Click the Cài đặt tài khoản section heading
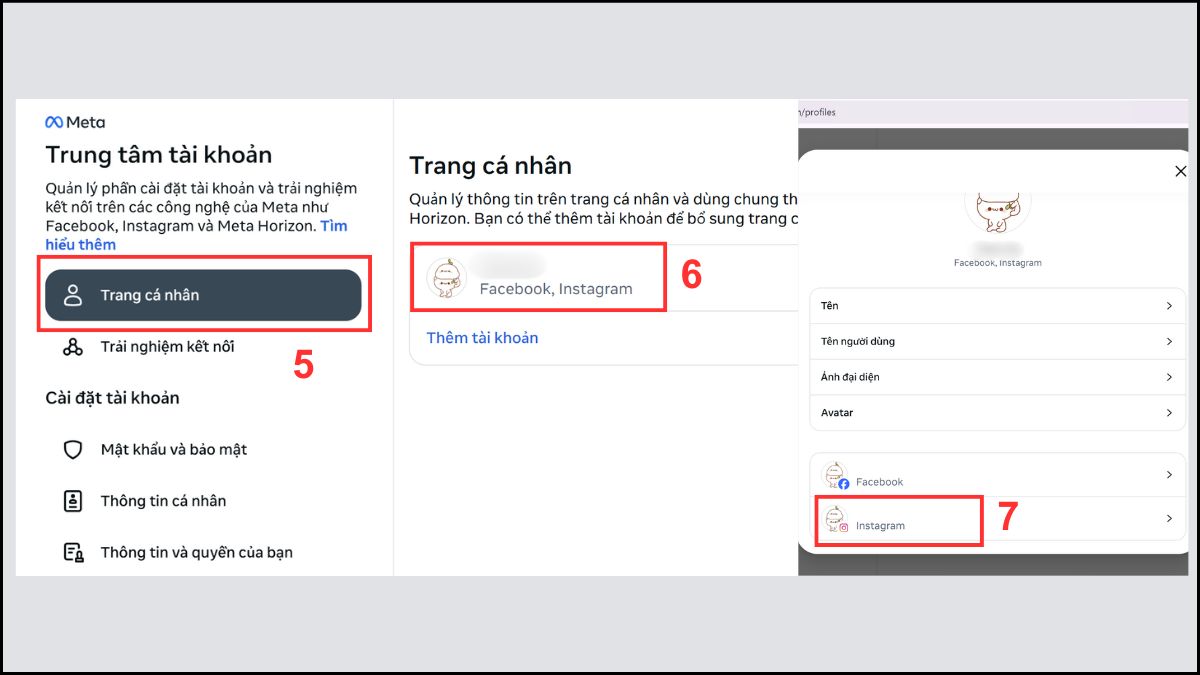1200x675 pixels. point(112,398)
